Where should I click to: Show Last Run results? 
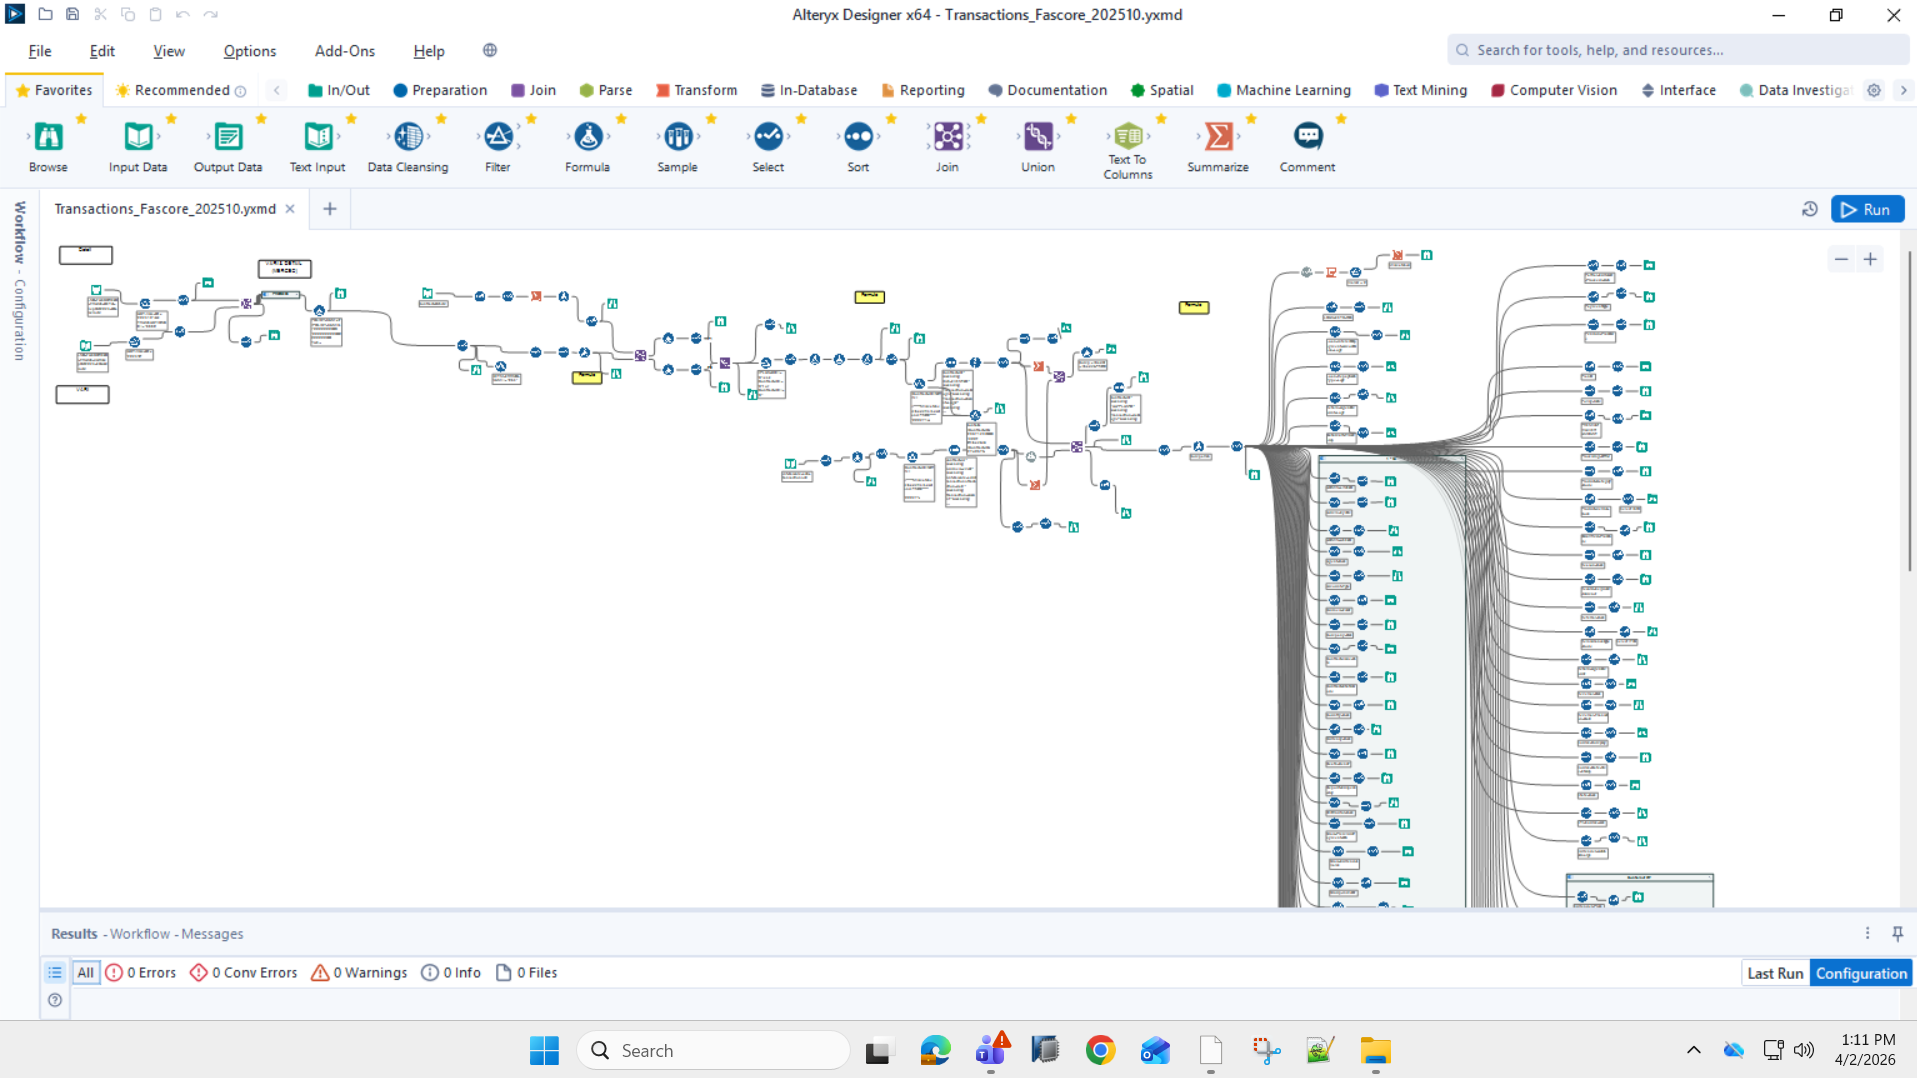click(1775, 973)
